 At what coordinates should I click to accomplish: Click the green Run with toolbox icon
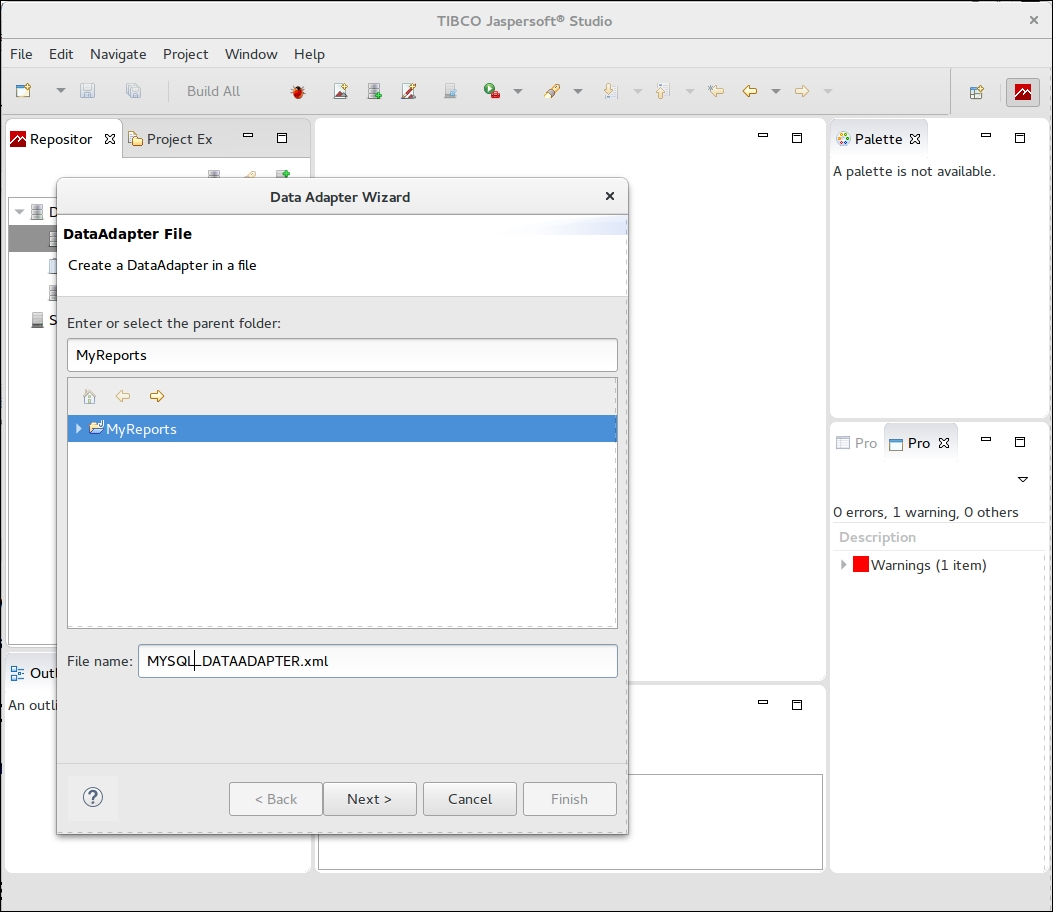tap(492, 91)
